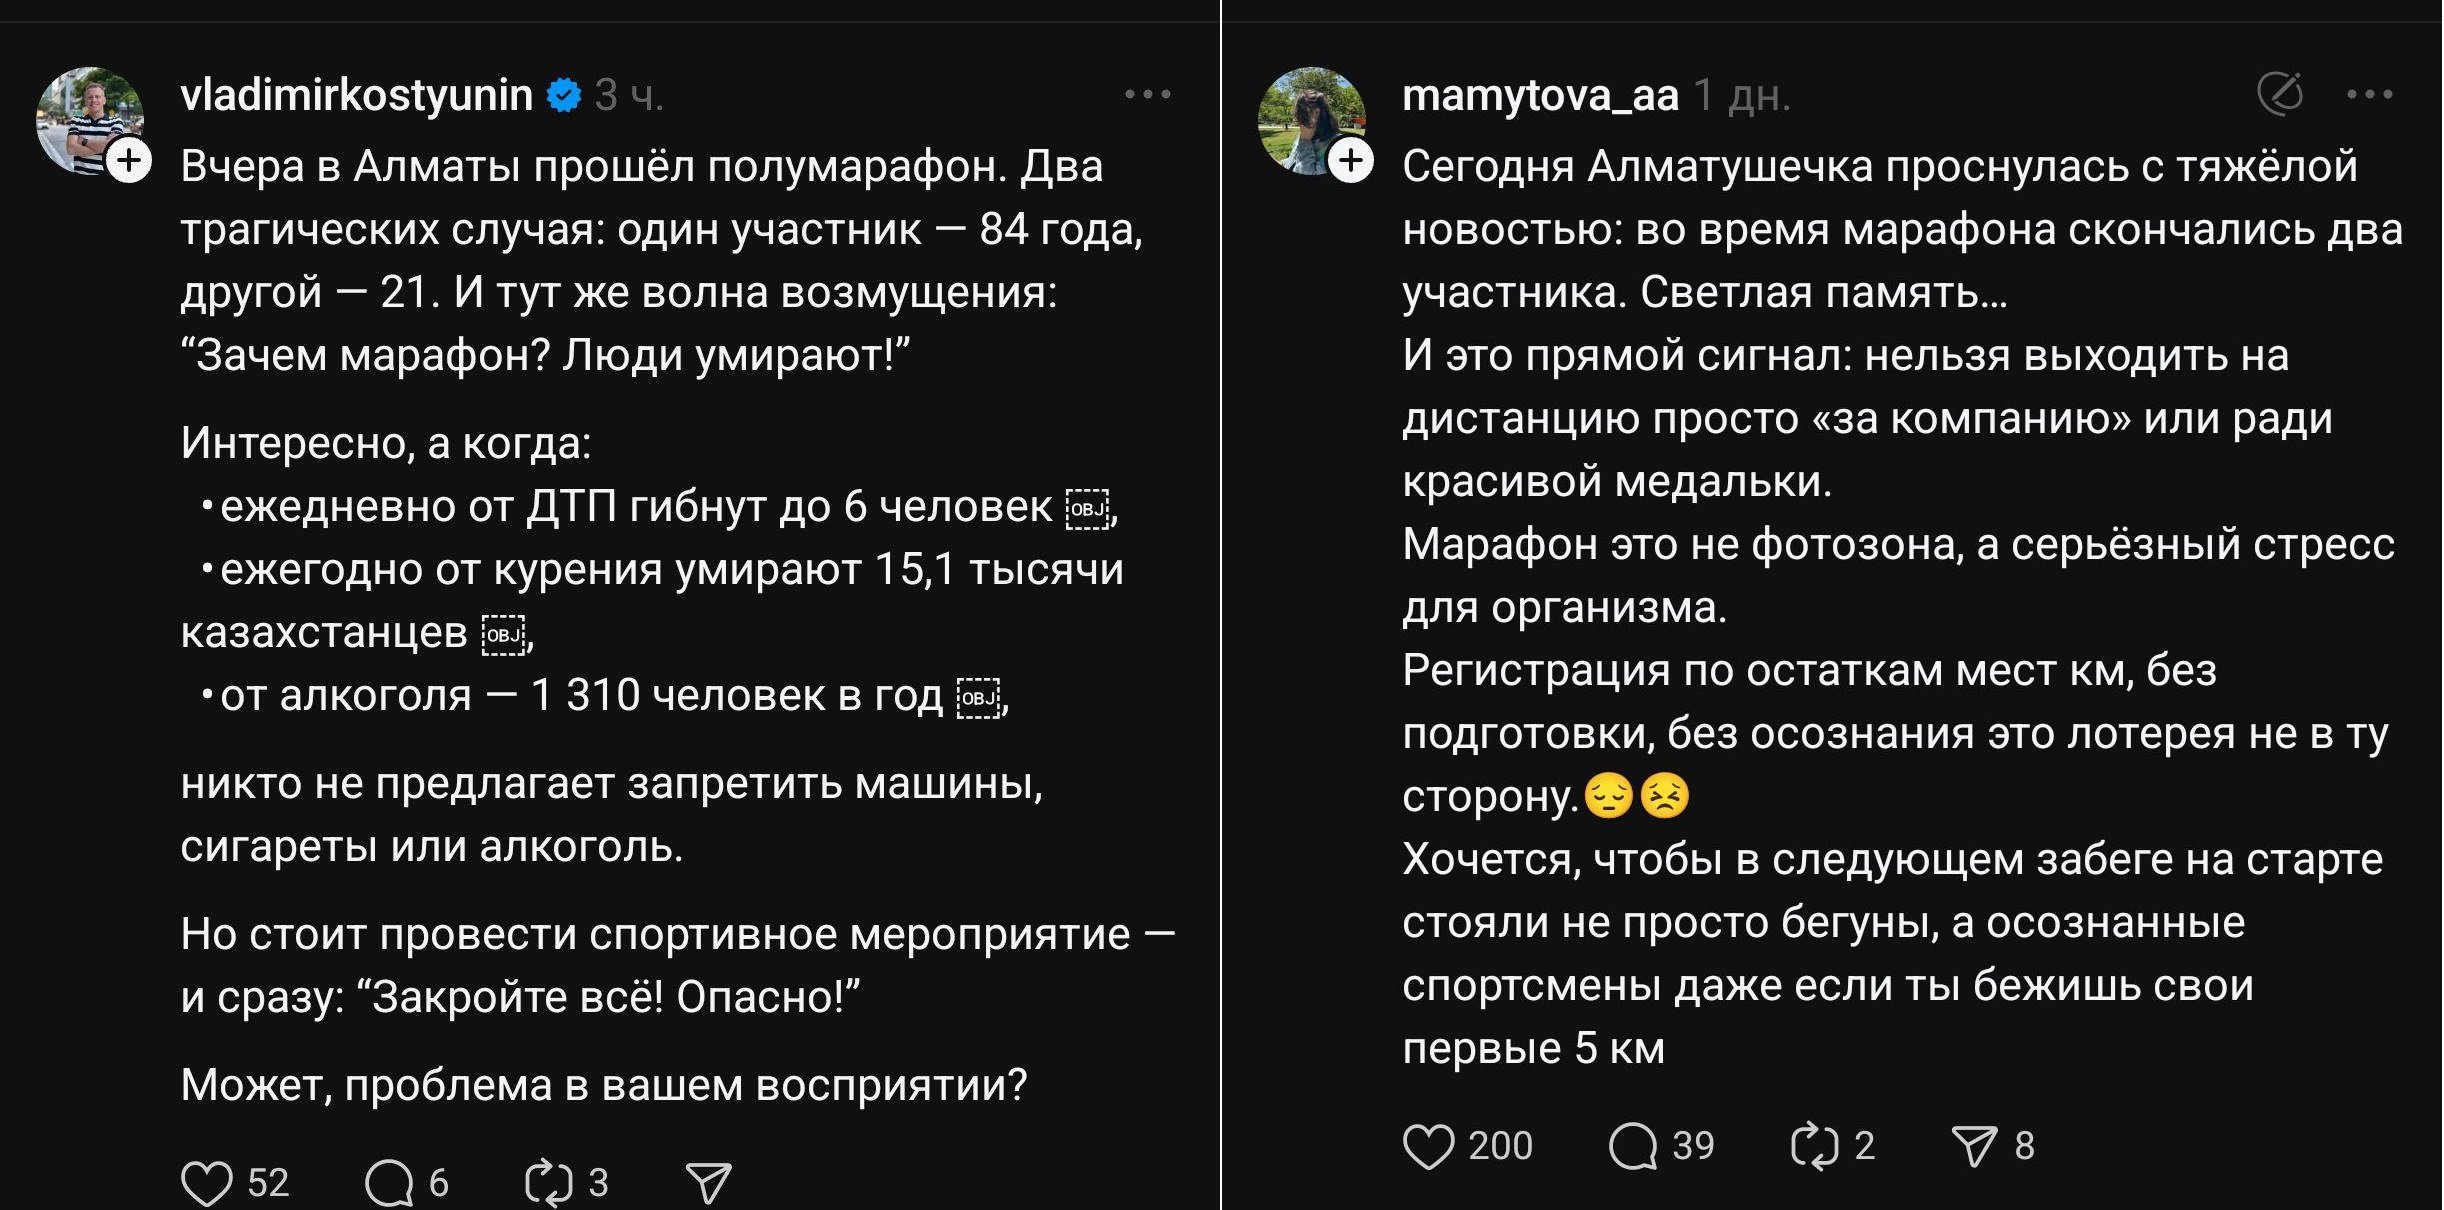Open more options menu for mamytova_aa post
The image size is (2444, 1210).
point(2369,95)
